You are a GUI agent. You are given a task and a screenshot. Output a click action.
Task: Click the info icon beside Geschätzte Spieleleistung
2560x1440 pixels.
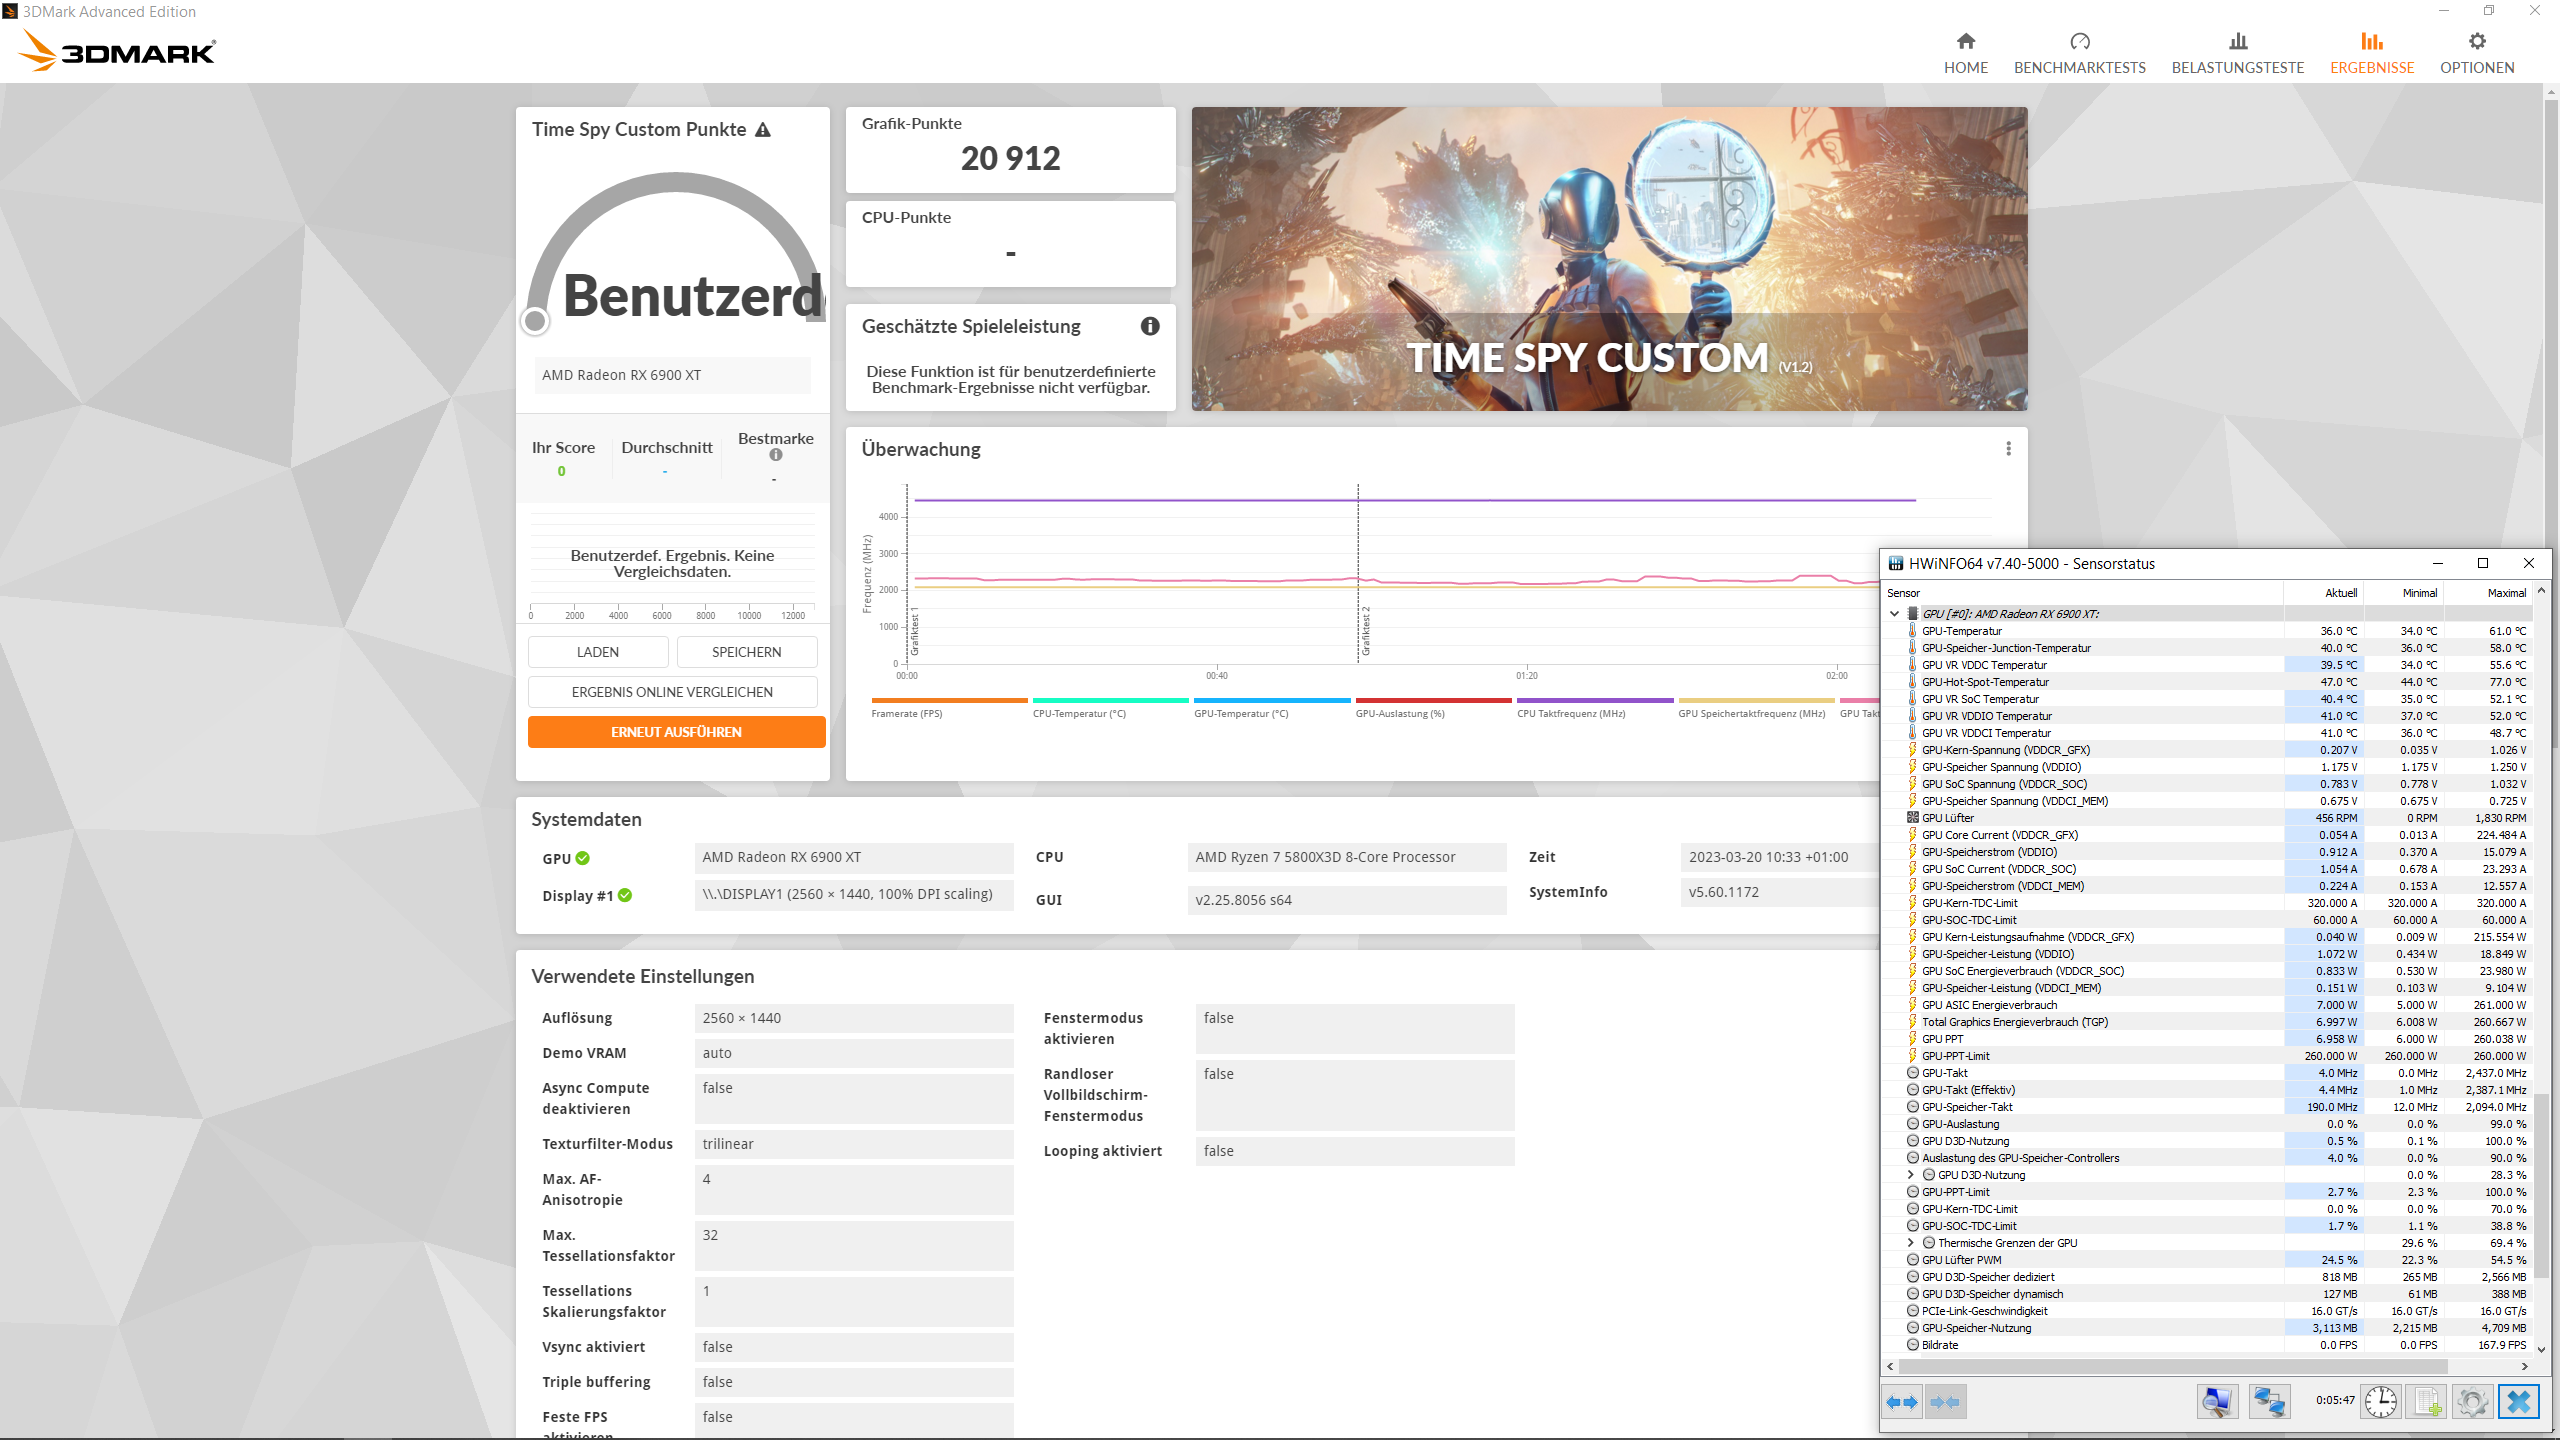coord(1150,326)
